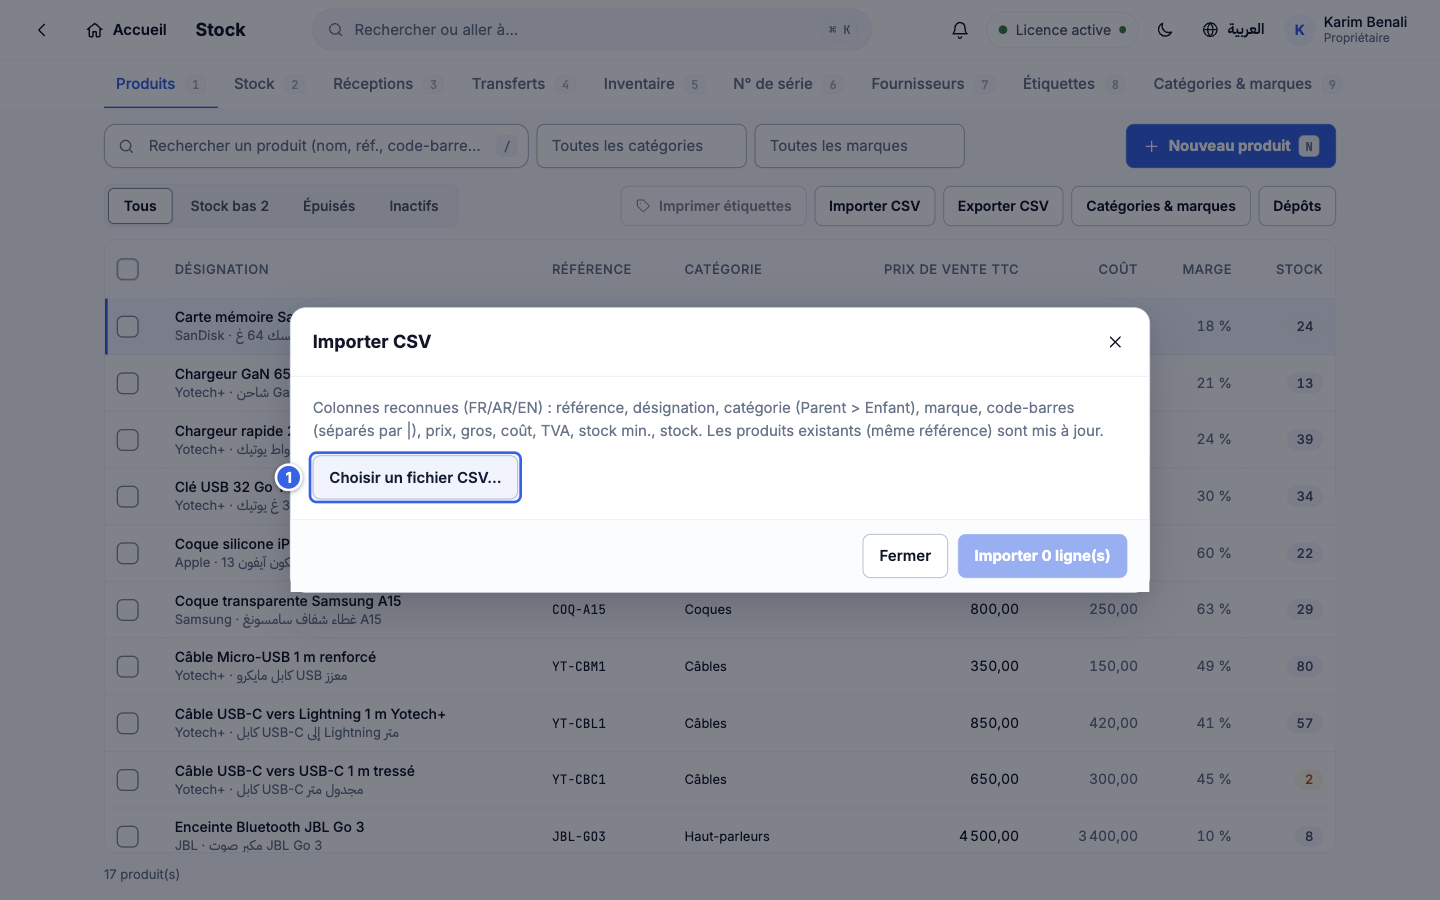Click Fermer in the dialog
The image size is (1440, 900).
[x=905, y=556]
